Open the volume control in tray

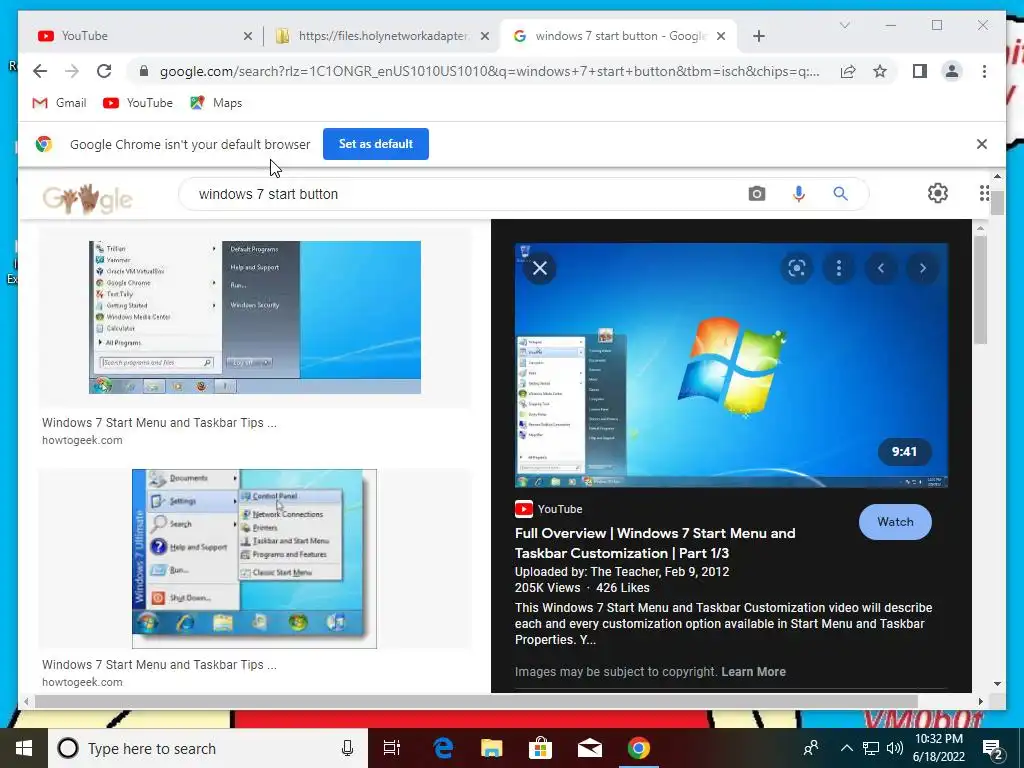tap(895, 748)
